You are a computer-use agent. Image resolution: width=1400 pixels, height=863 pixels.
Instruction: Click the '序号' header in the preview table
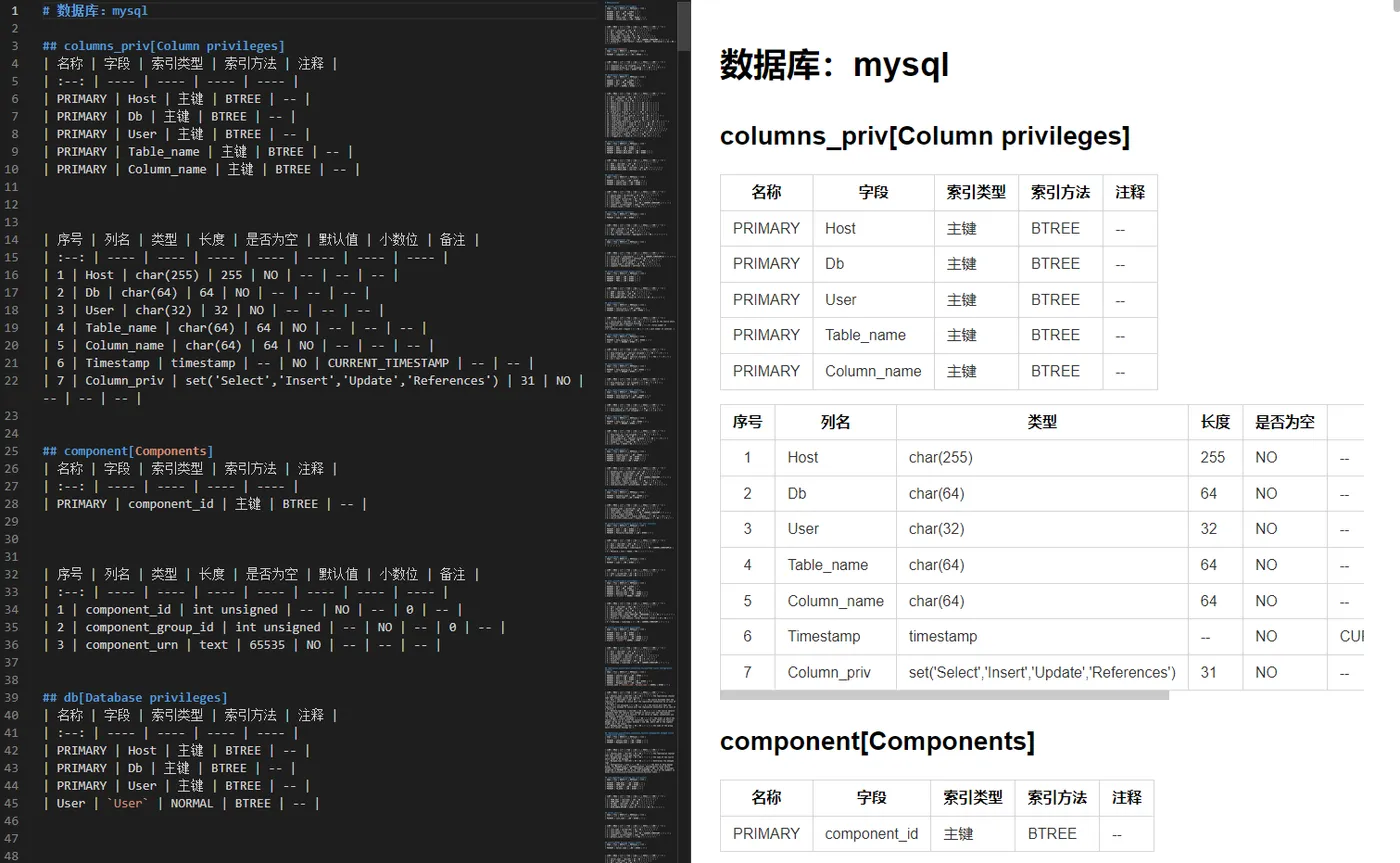pyautogui.click(x=747, y=422)
